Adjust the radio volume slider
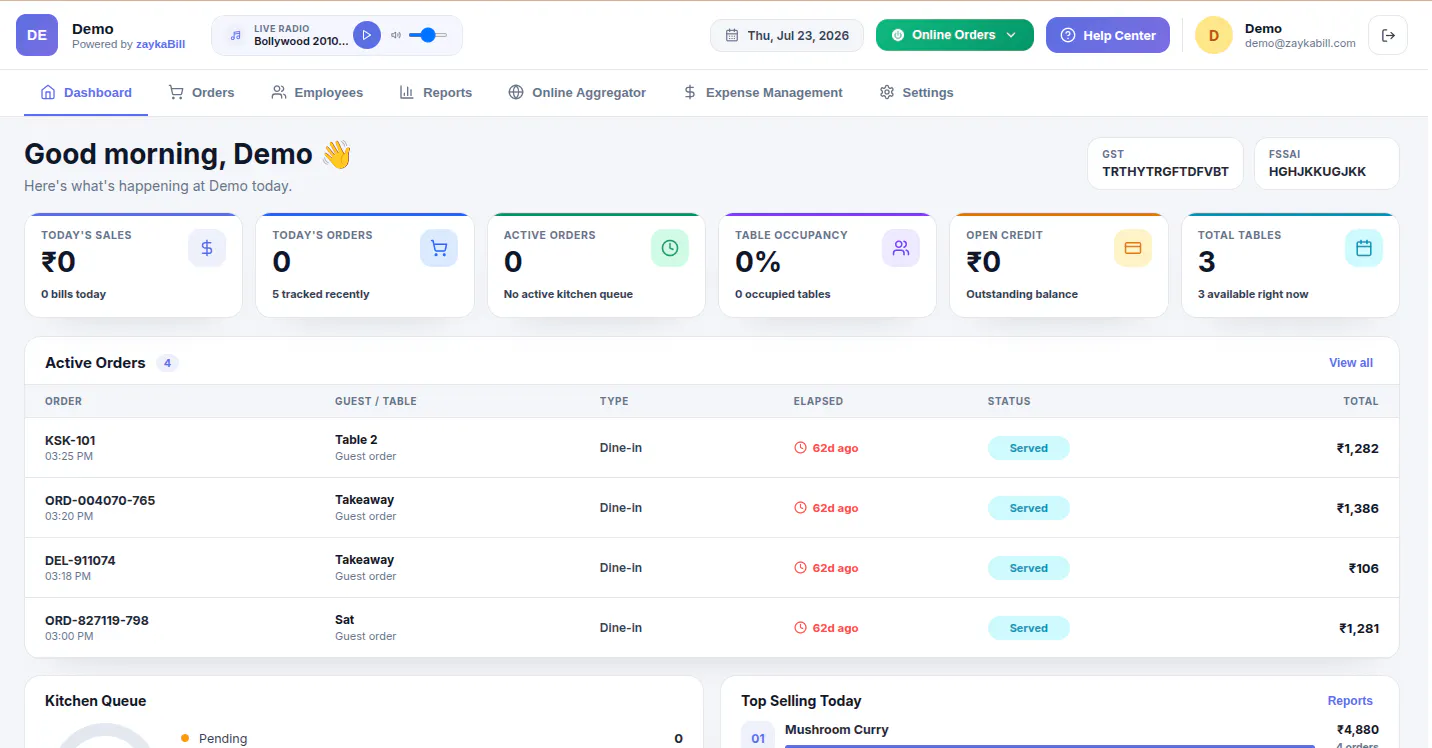The height and width of the screenshot is (748, 1432). tap(428, 35)
